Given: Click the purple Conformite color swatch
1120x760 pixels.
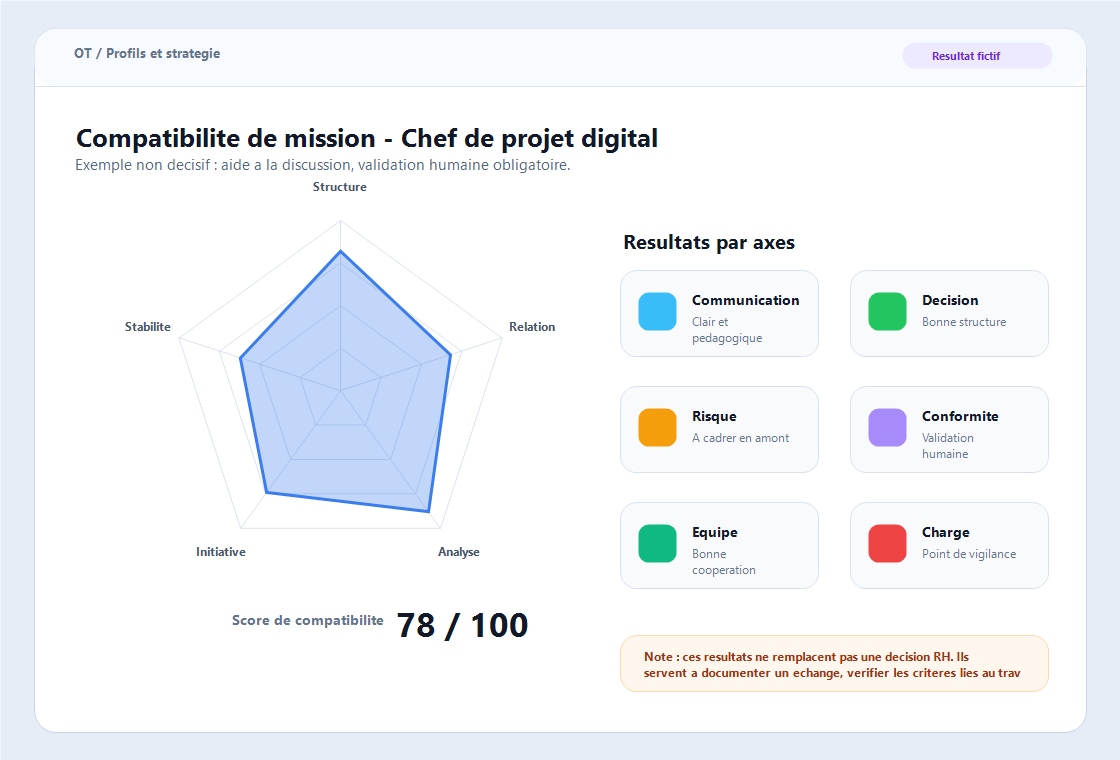Looking at the screenshot, I should tap(887, 427).
